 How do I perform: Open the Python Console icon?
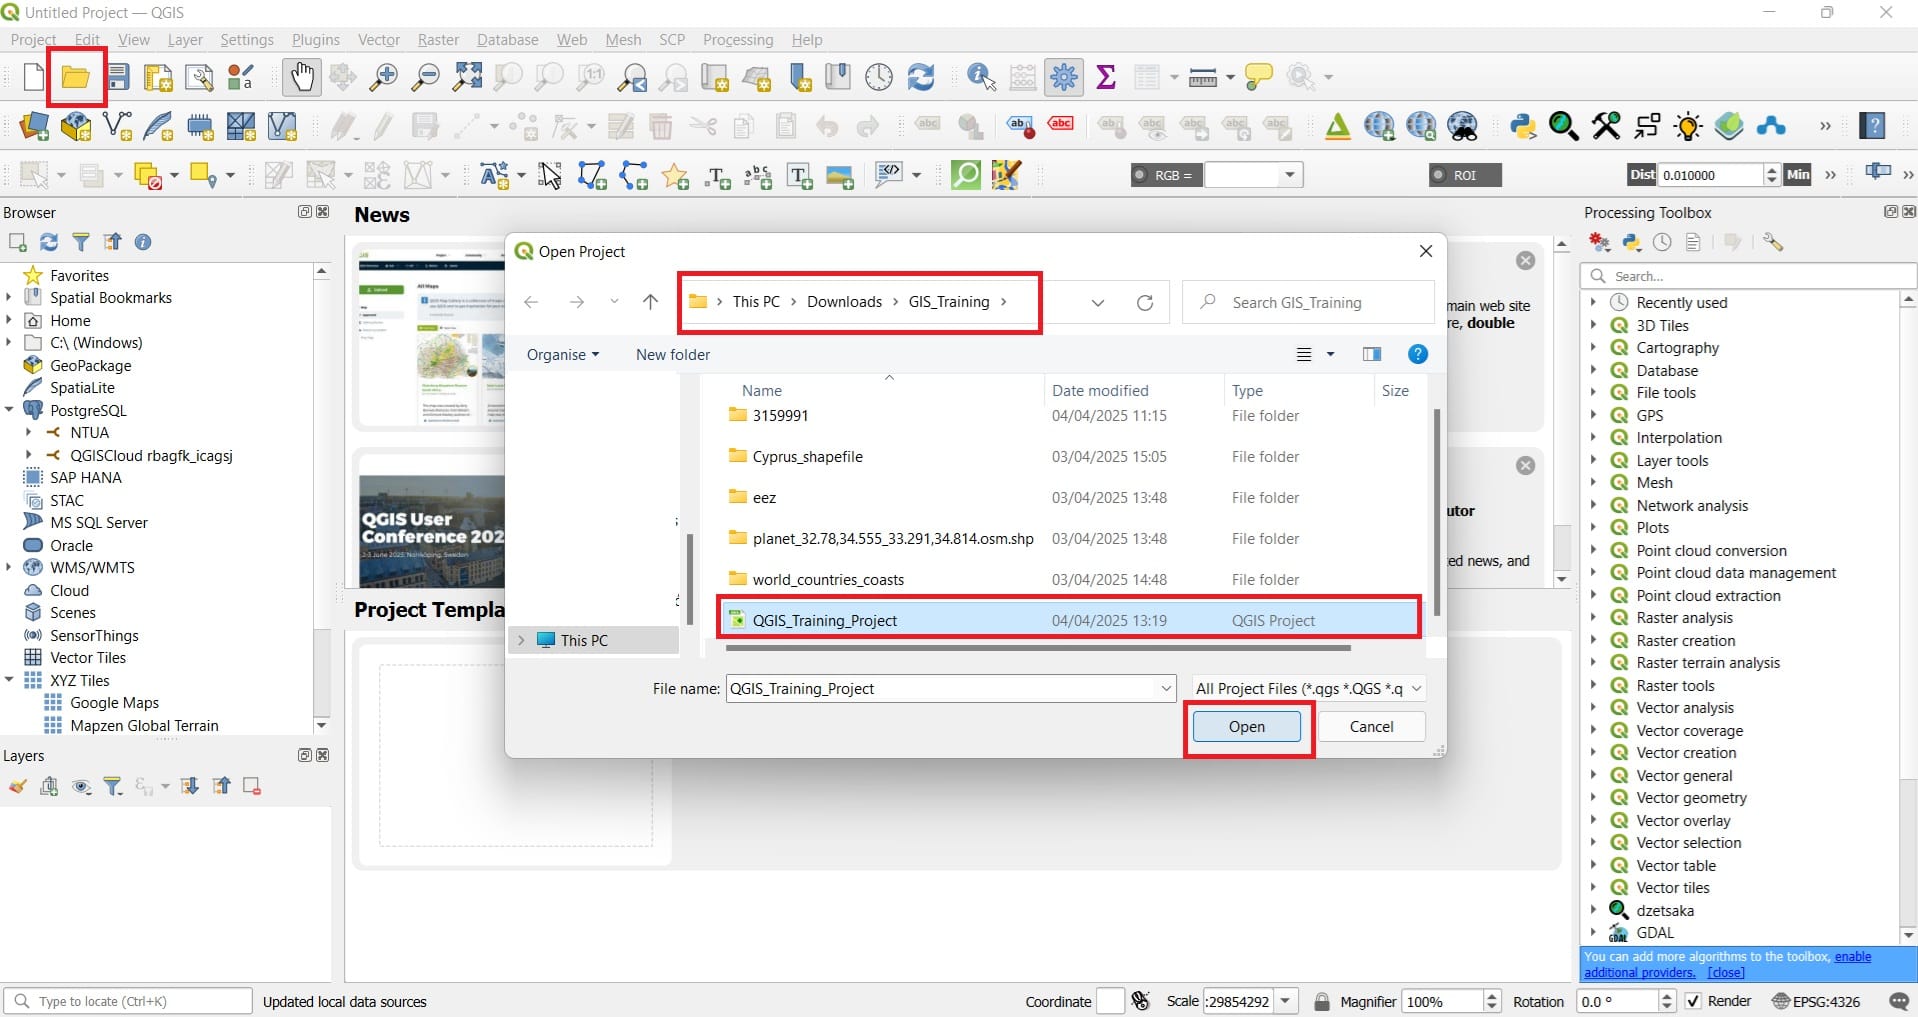(x=1522, y=126)
